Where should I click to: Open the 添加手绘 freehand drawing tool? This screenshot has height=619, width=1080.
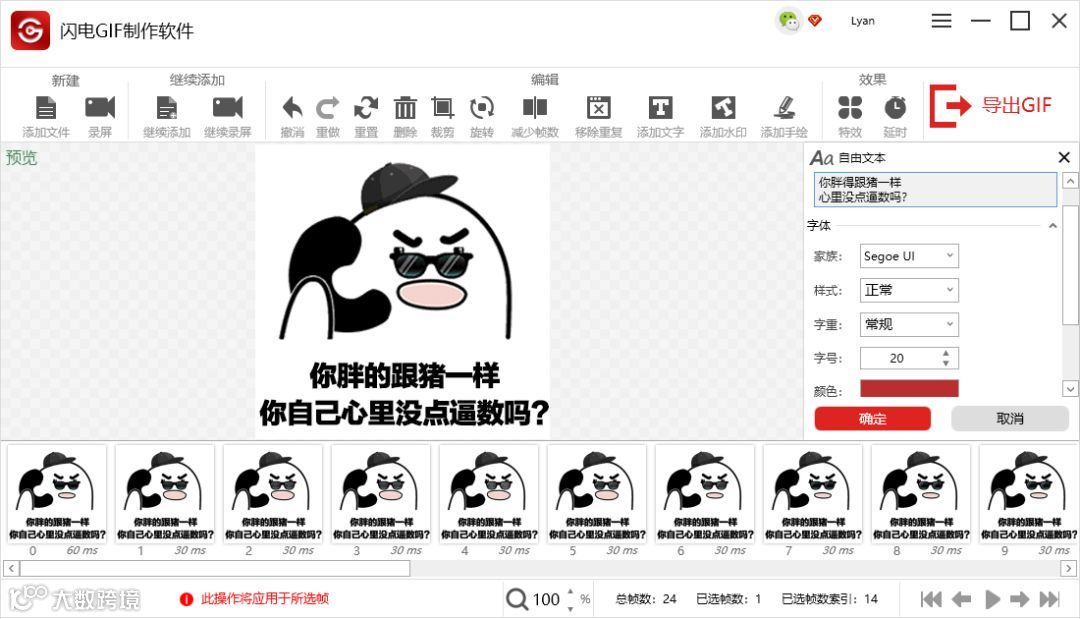[x=784, y=108]
